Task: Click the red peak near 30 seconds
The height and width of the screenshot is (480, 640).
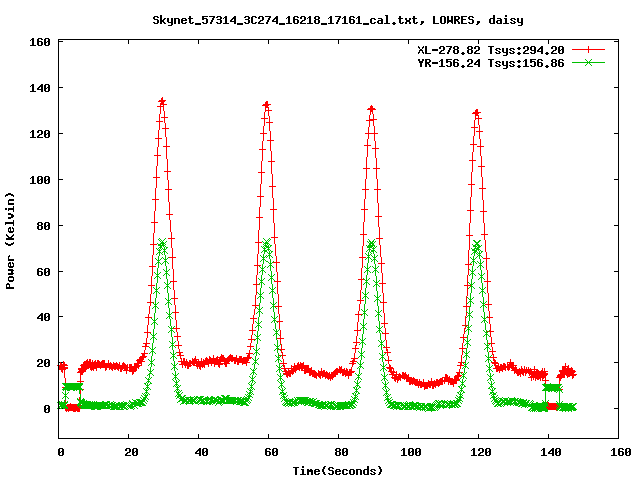Action: click(162, 101)
